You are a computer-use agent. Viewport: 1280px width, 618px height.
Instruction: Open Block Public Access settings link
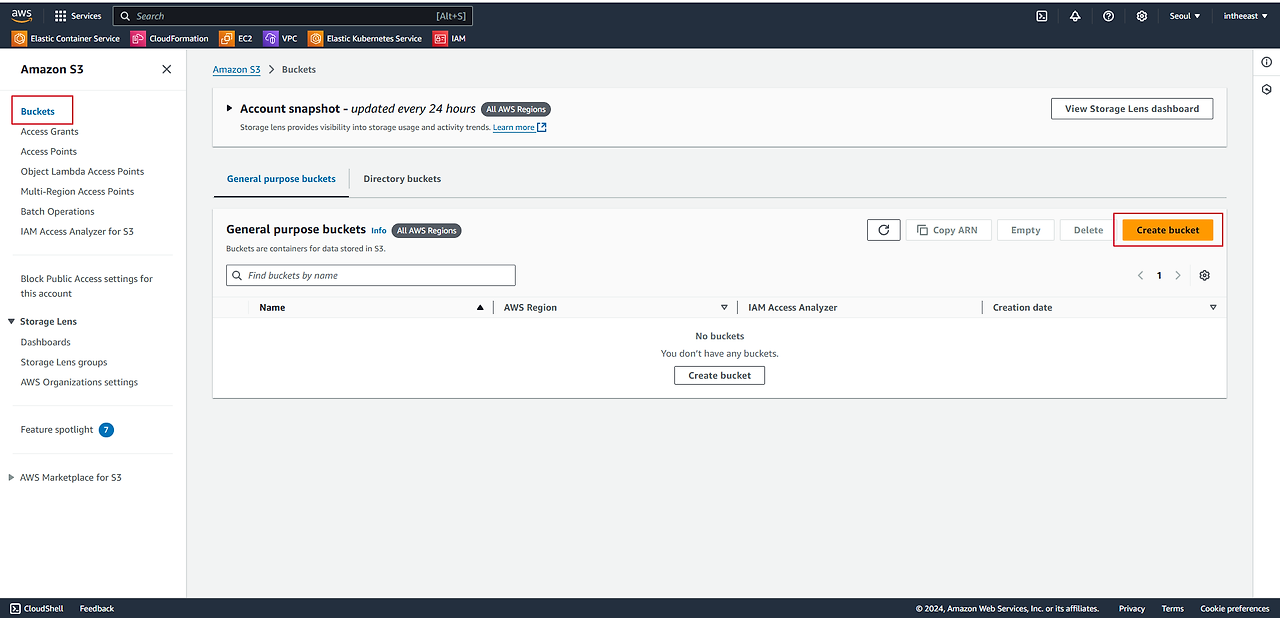tap(87, 286)
